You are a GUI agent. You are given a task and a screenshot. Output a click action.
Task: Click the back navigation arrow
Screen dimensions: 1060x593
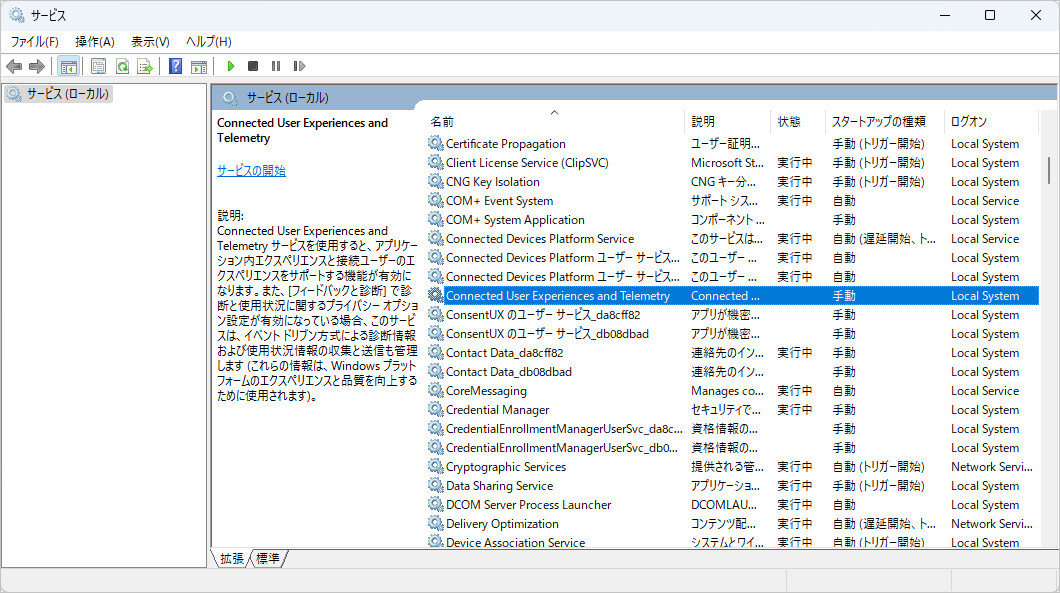pyautogui.click(x=14, y=66)
